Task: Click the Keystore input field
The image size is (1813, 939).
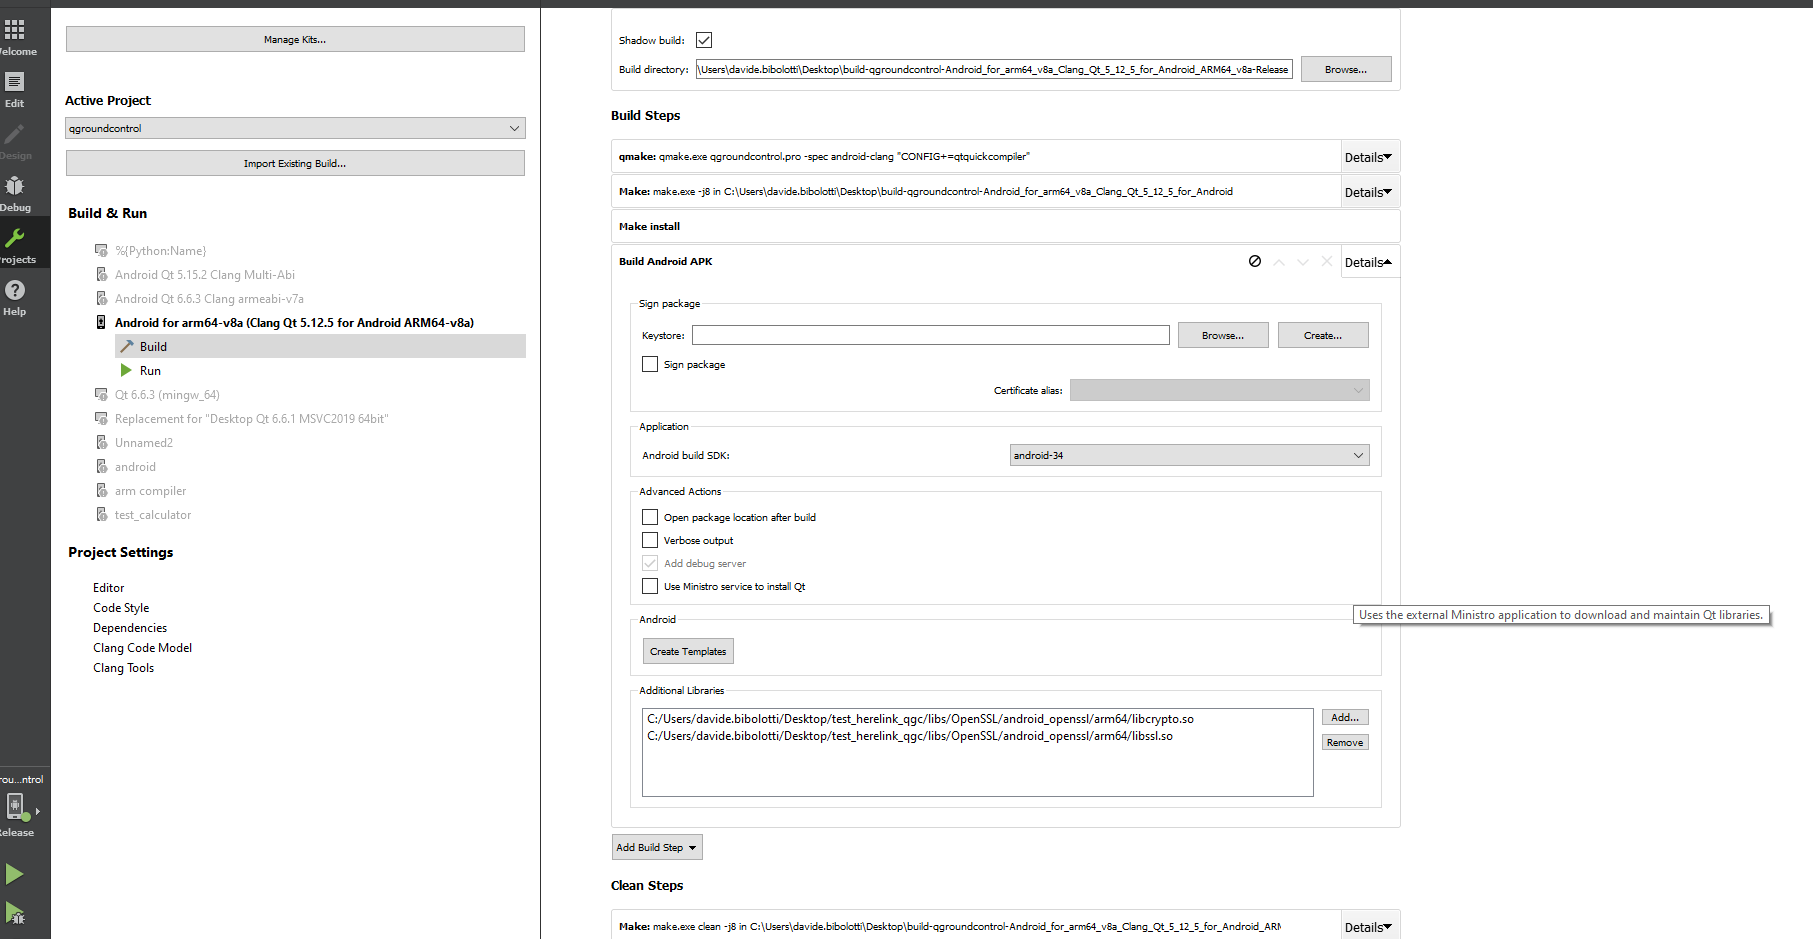Action: 930,335
